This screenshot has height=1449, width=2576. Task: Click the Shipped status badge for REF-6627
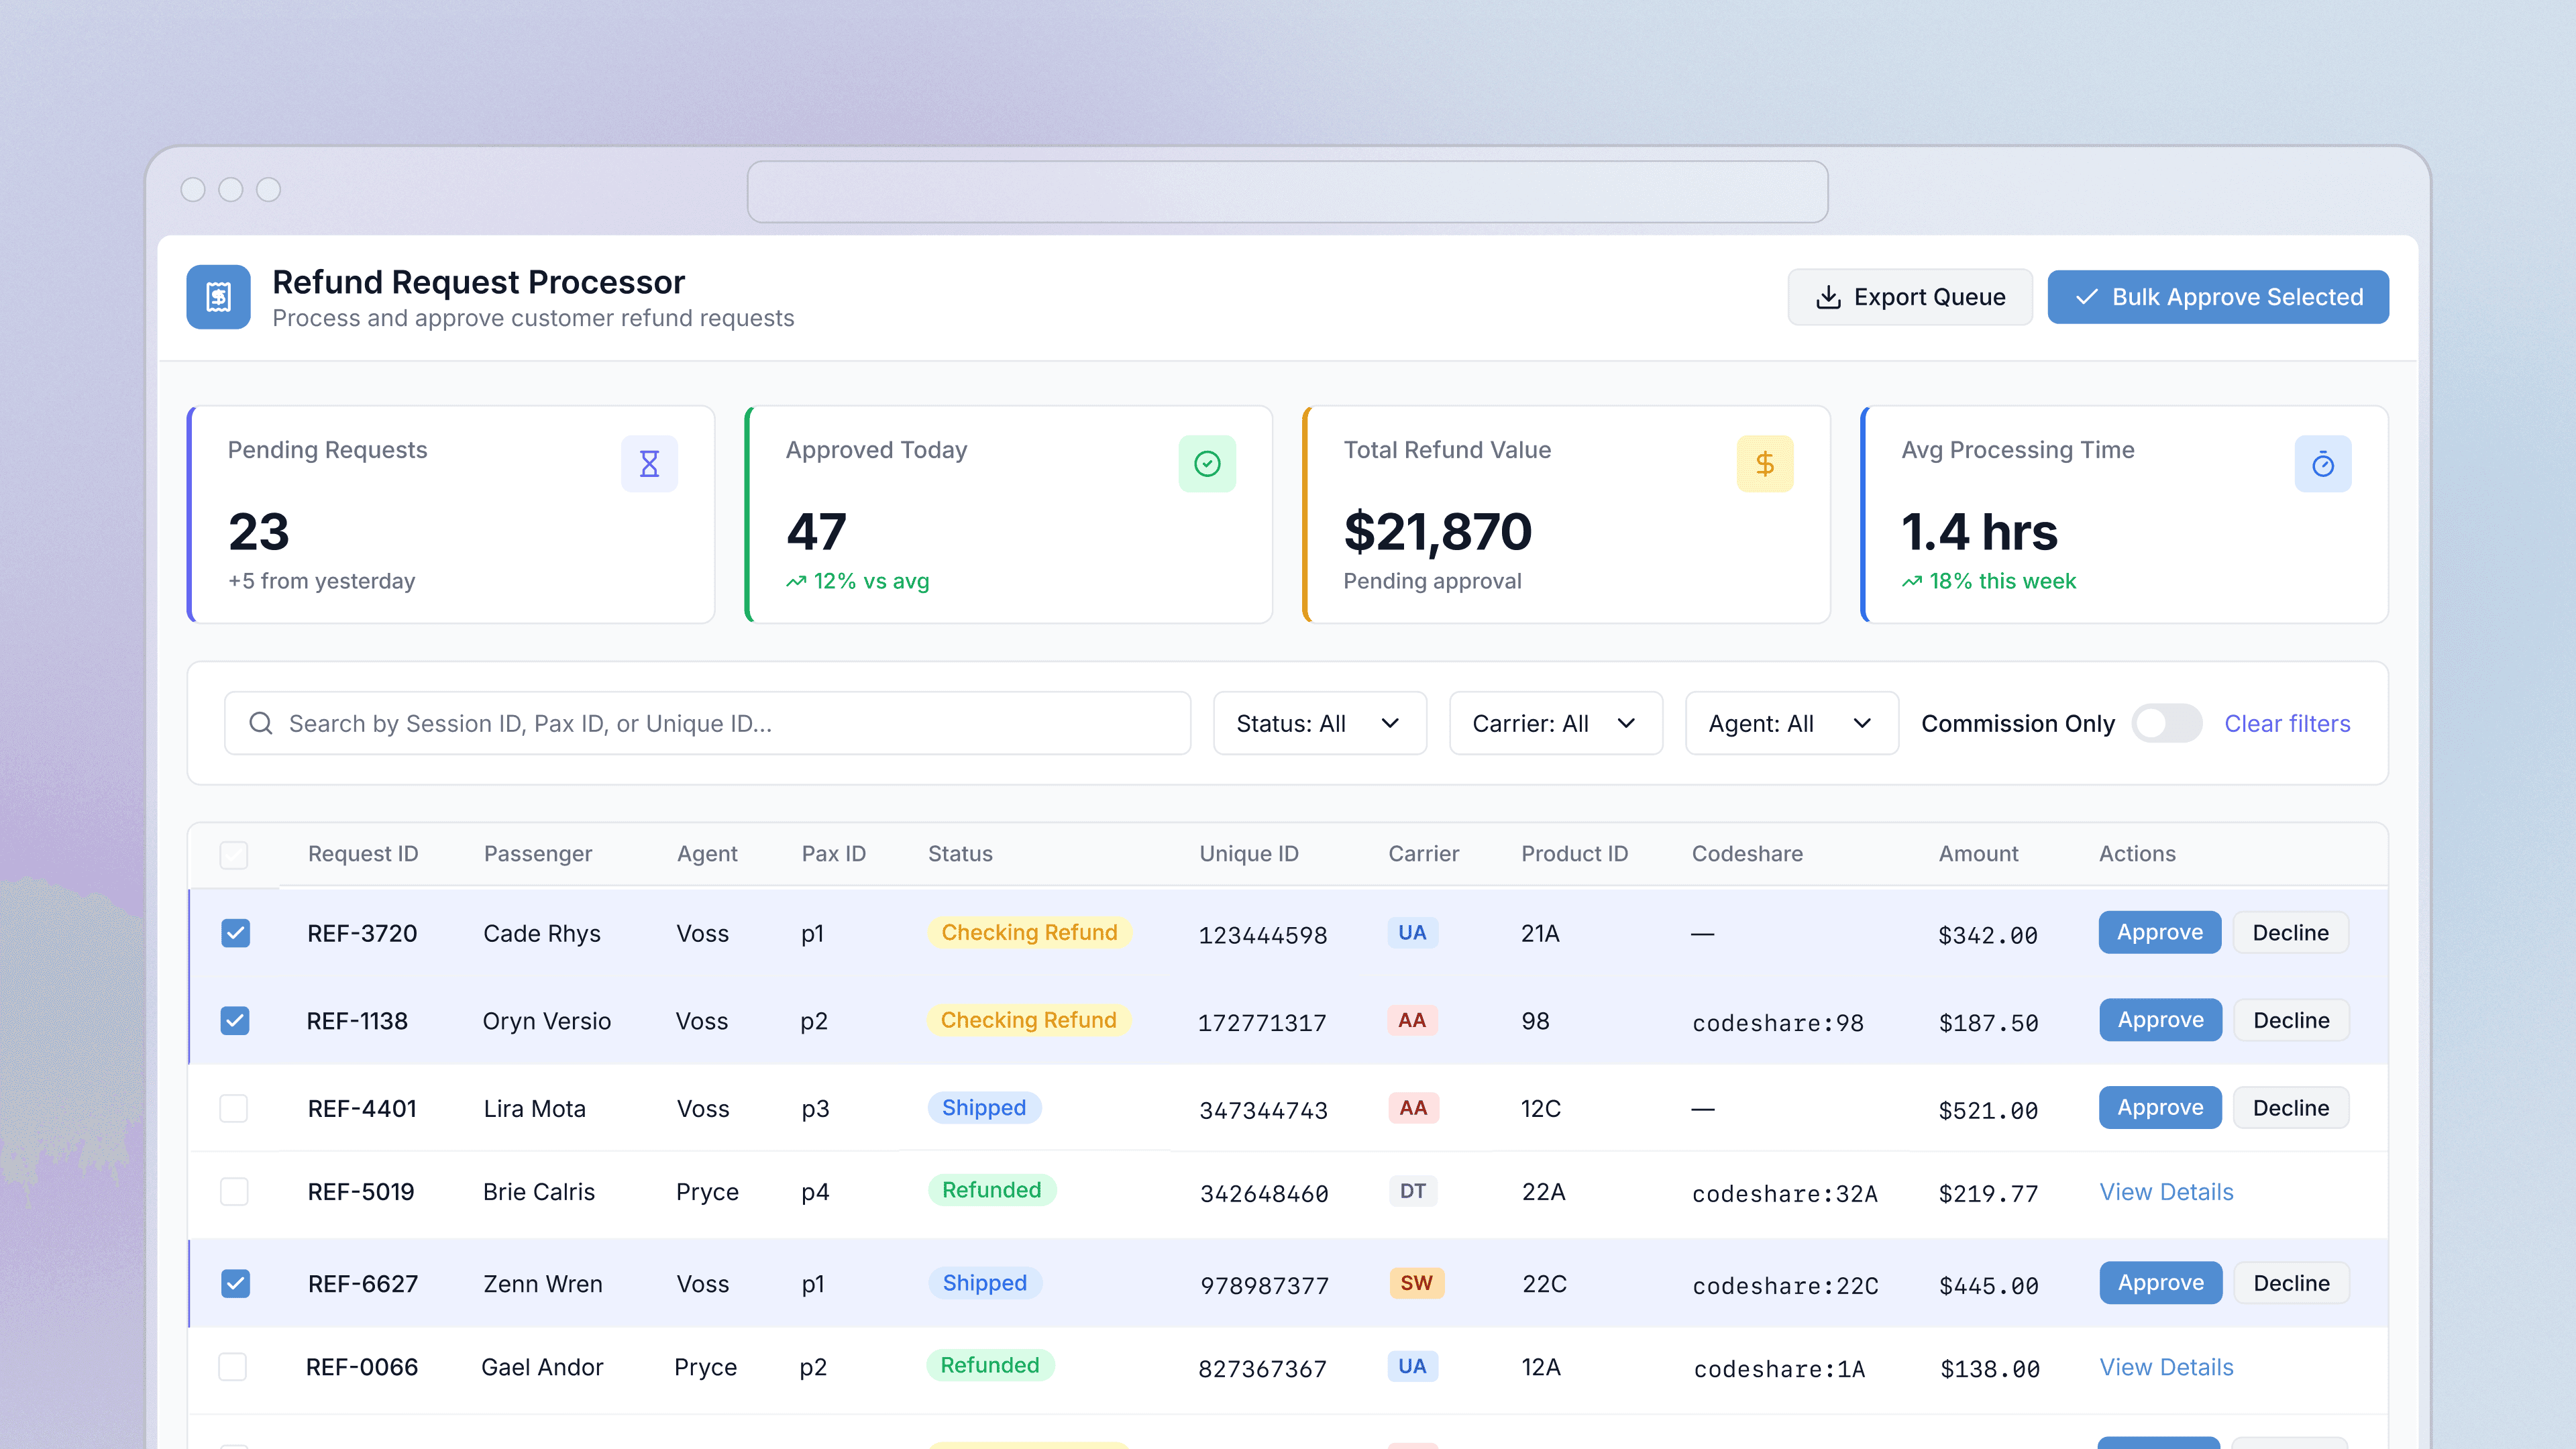click(x=985, y=1283)
